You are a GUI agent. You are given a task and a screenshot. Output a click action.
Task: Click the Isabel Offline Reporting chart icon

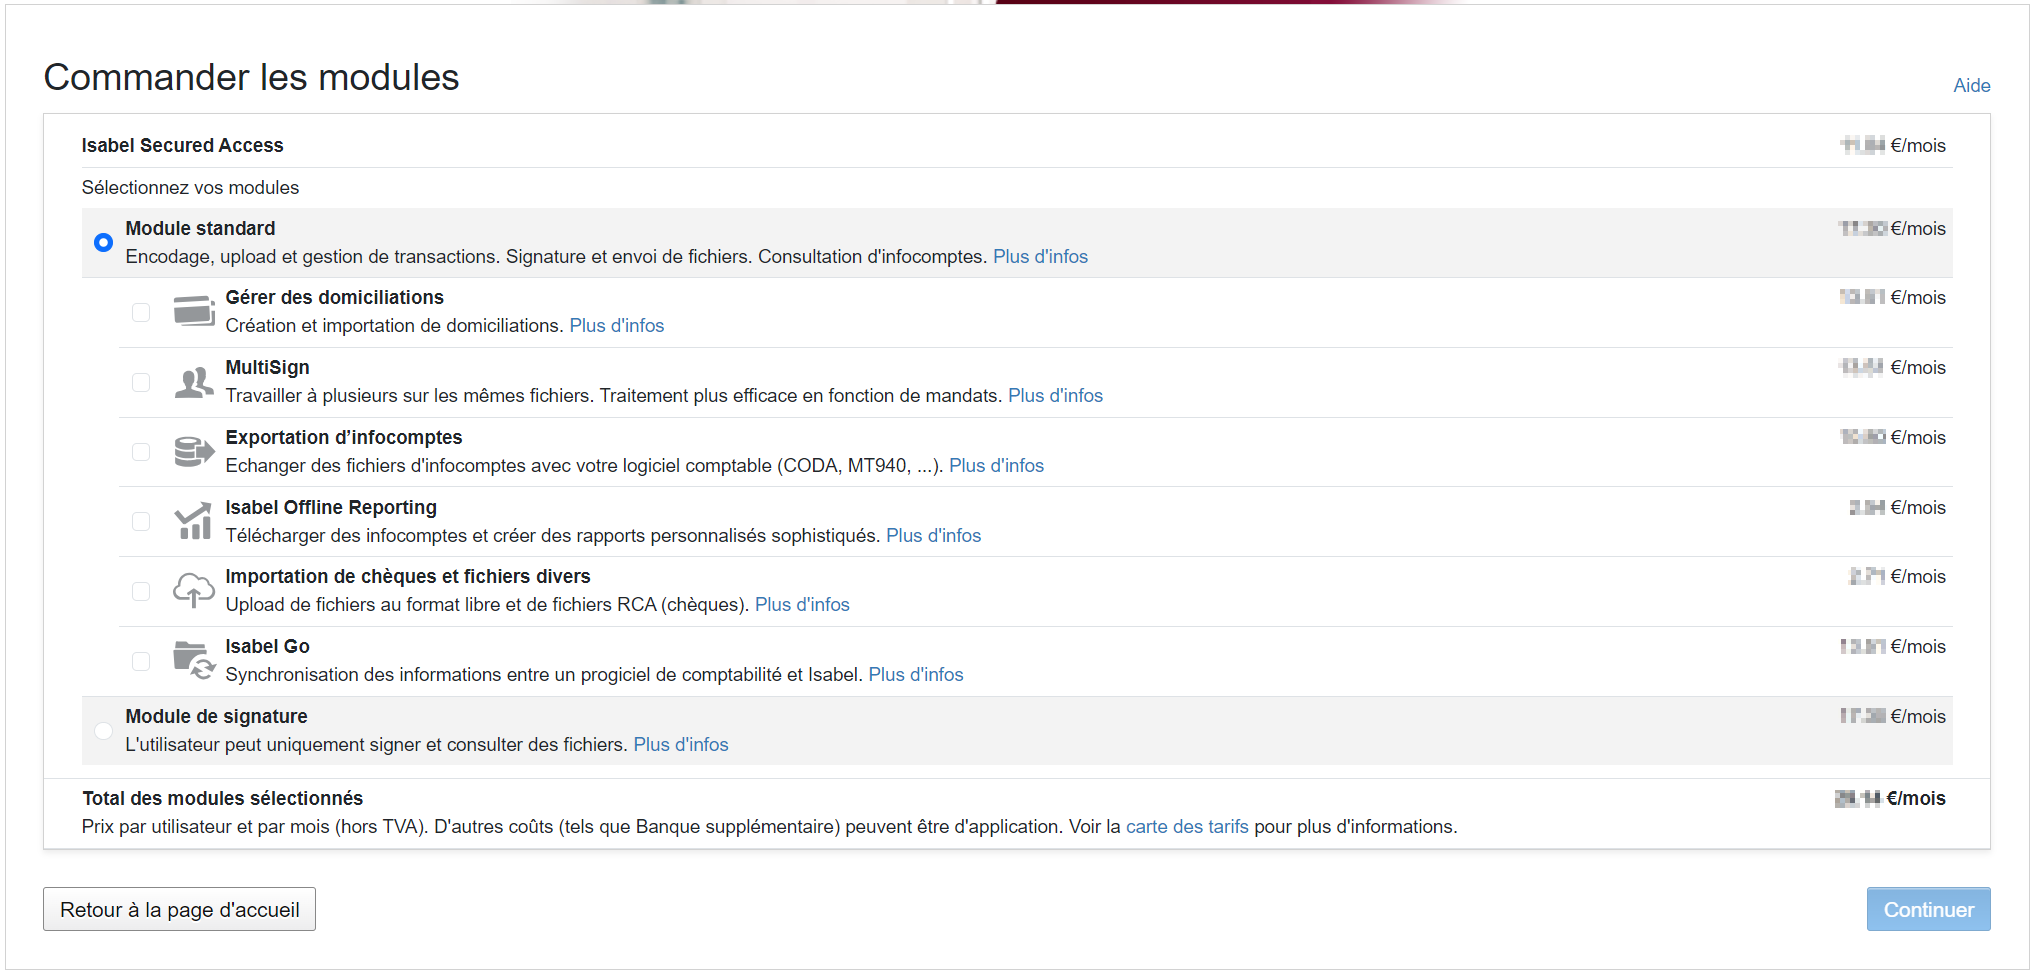pyautogui.click(x=193, y=521)
